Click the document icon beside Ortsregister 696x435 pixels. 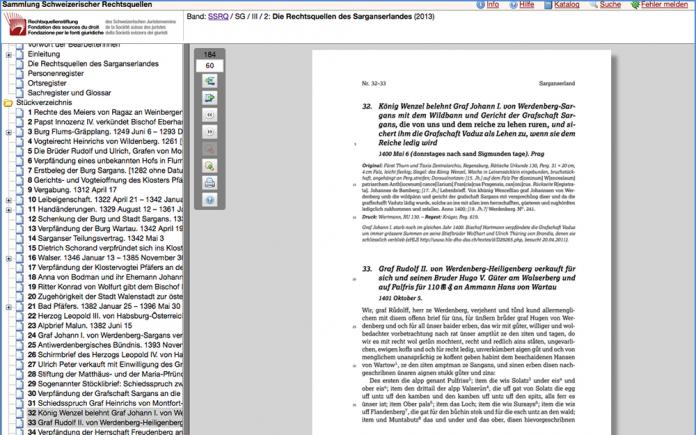click(x=20, y=83)
